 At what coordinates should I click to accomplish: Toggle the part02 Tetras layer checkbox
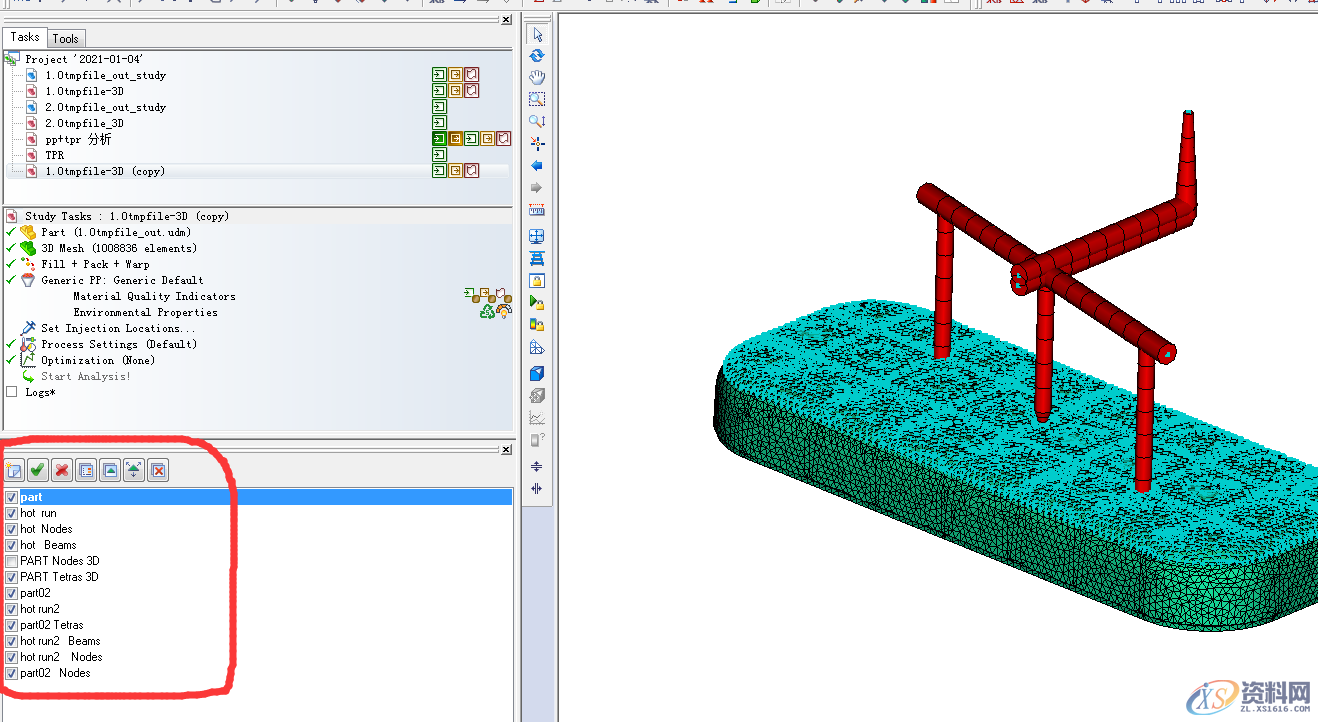[x=12, y=625]
